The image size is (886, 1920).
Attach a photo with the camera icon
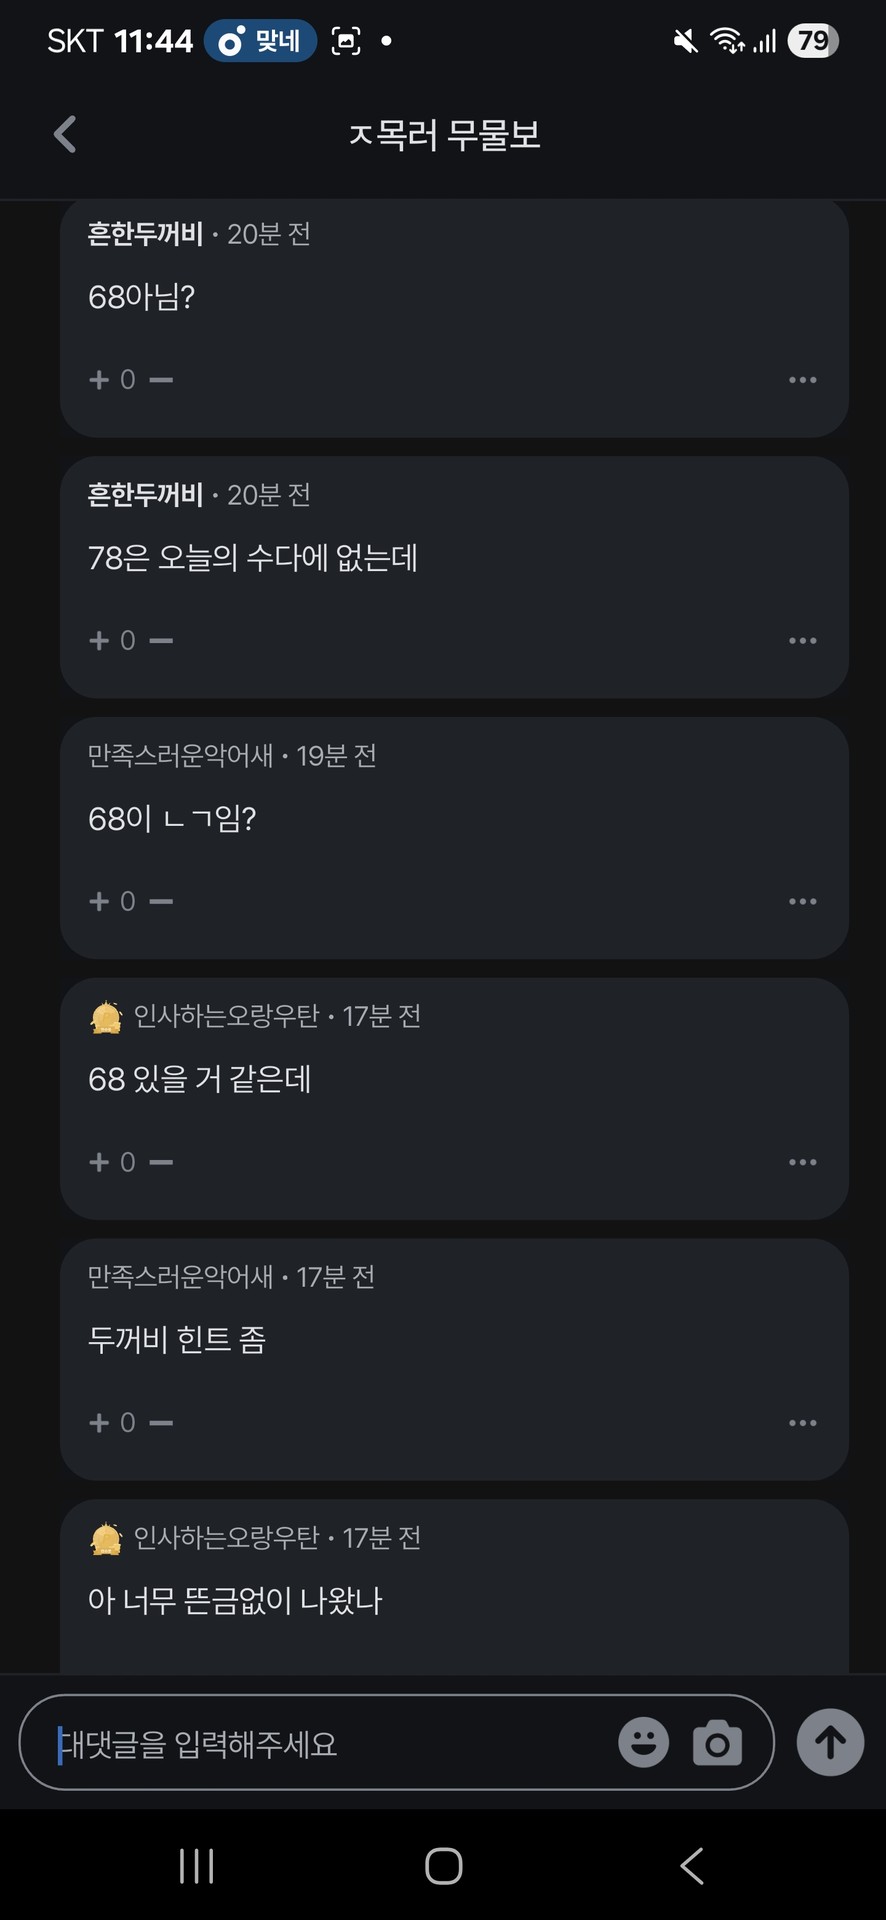coord(717,1743)
